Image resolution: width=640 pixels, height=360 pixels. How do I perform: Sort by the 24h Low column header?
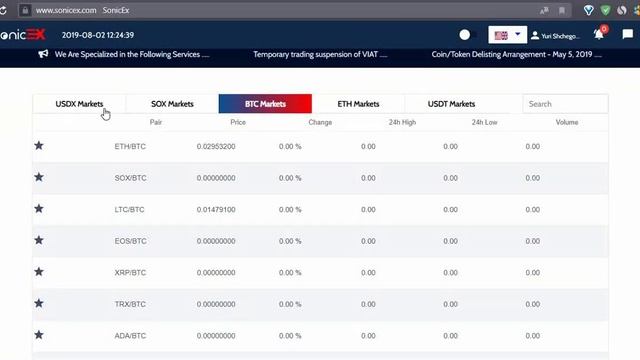(x=484, y=122)
